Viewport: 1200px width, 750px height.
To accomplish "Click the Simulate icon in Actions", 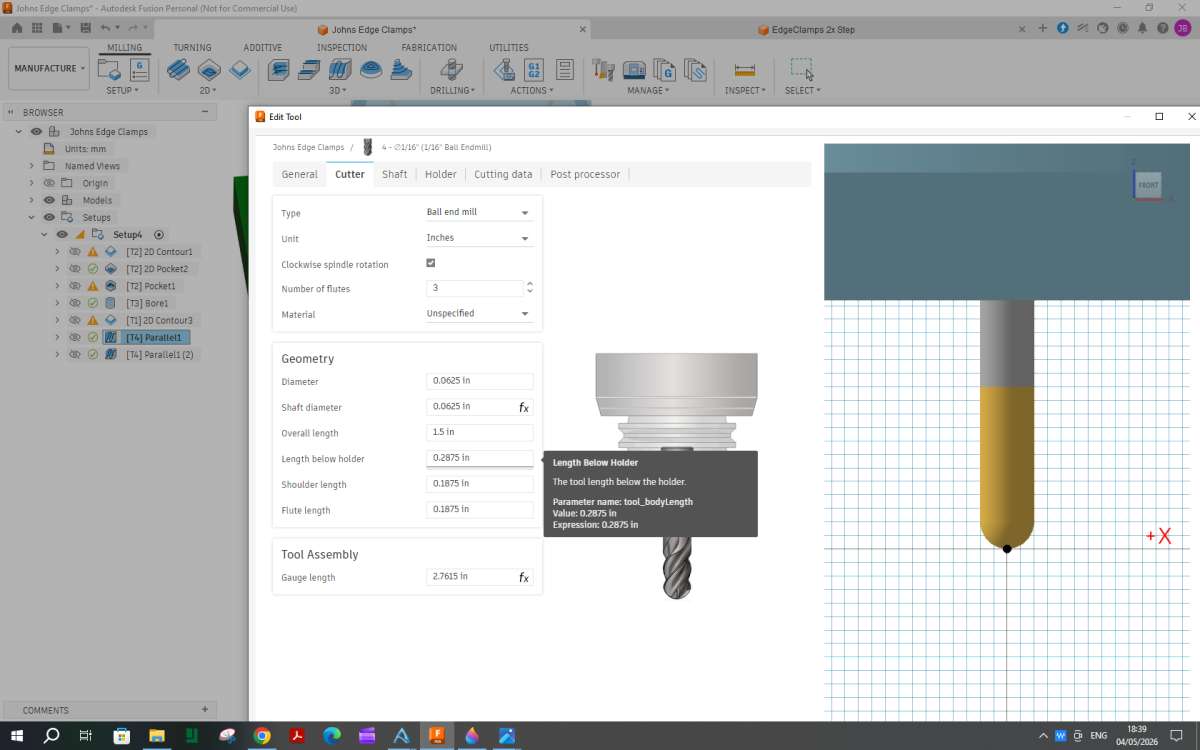I will [503, 70].
